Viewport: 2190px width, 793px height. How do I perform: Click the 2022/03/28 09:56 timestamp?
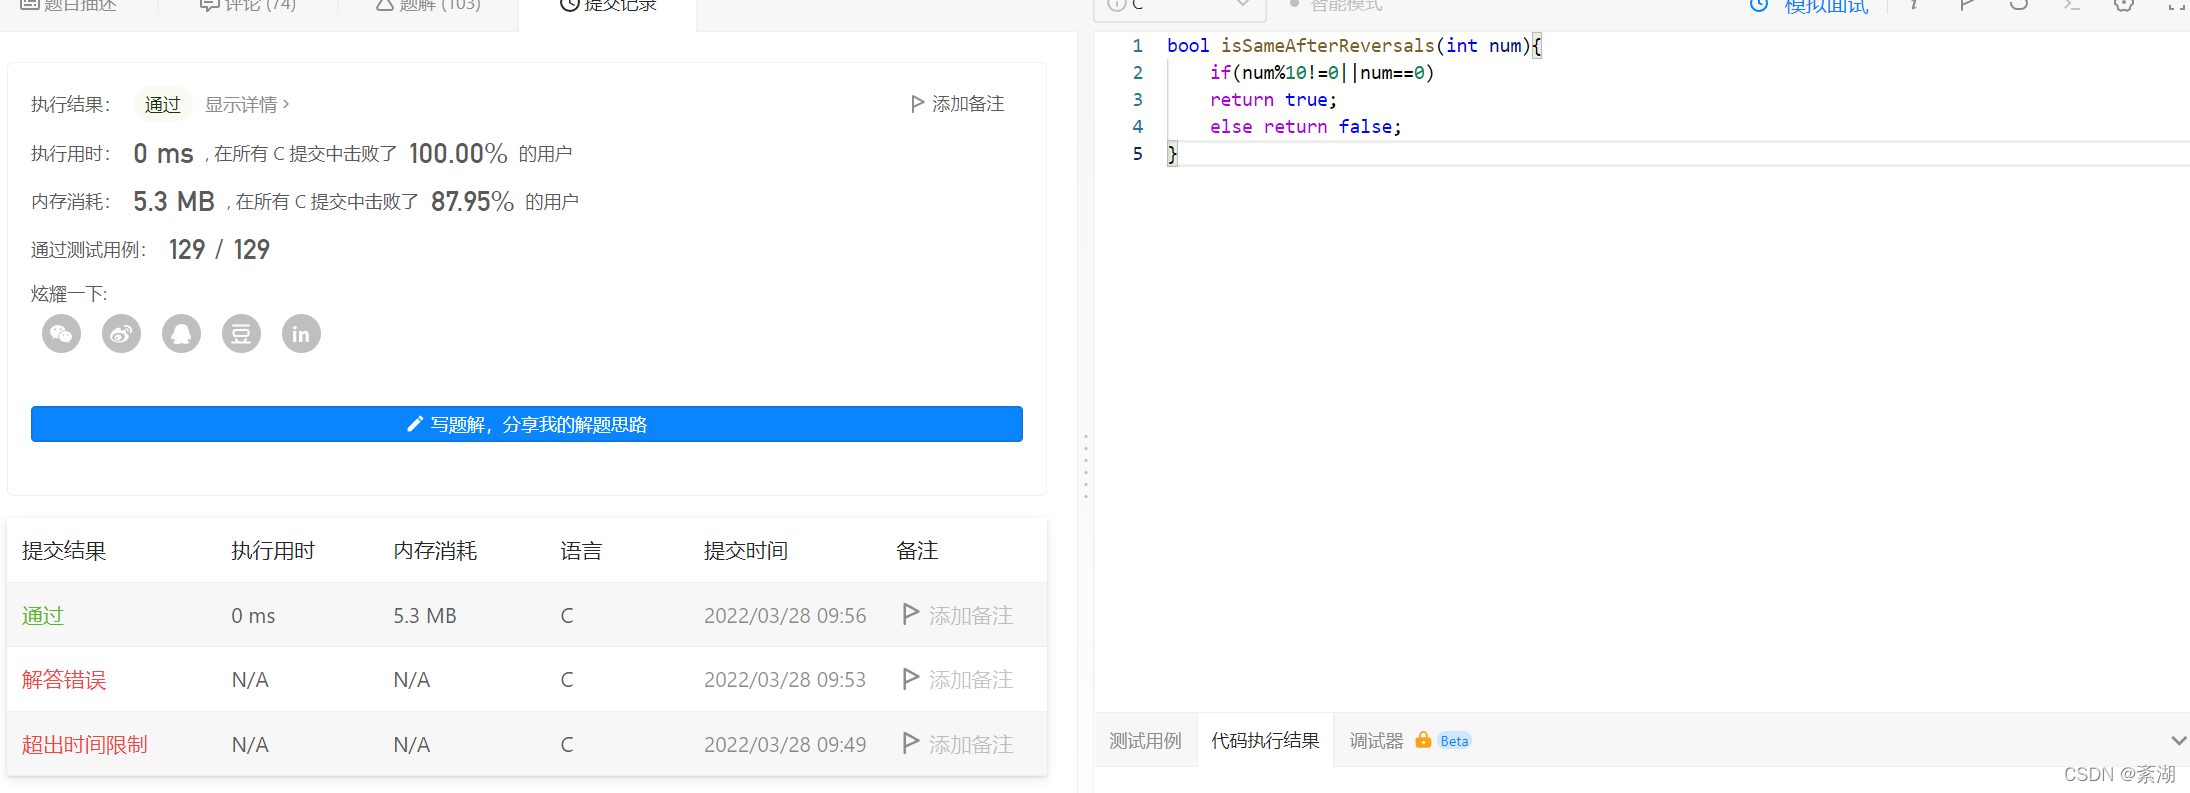click(x=785, y=616)
